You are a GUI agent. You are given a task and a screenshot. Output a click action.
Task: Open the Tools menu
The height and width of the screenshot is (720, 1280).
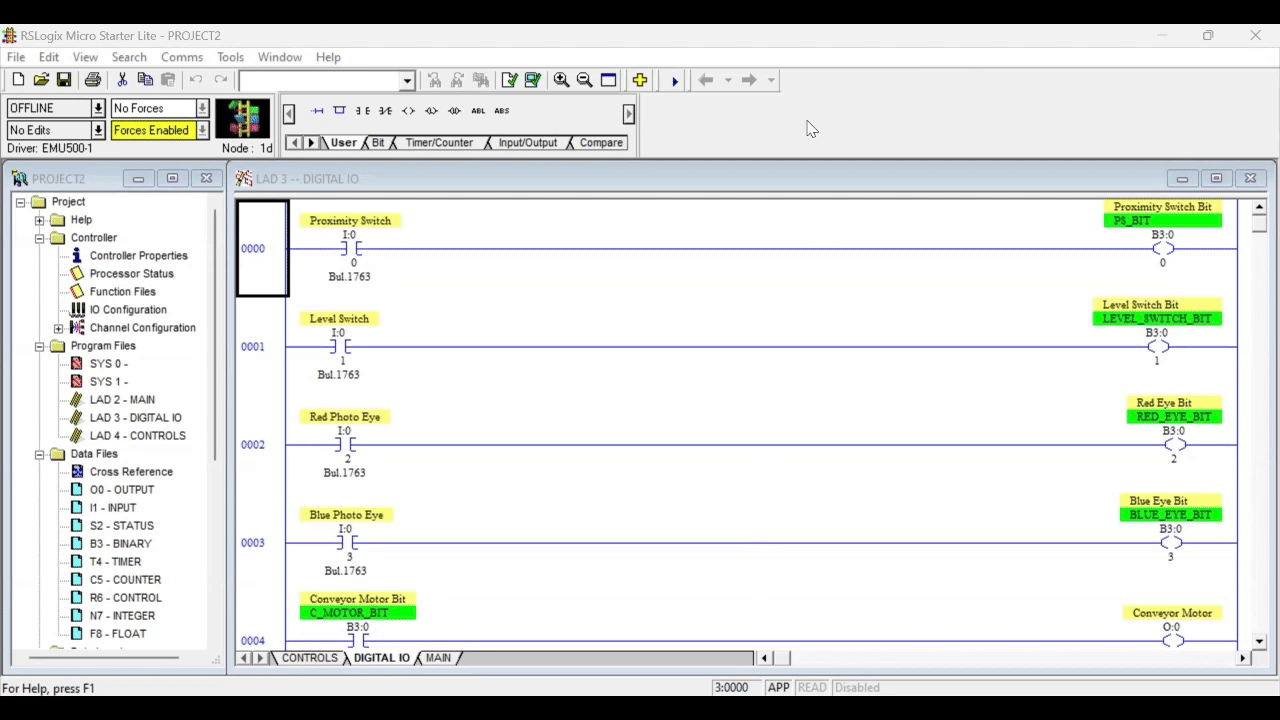coord(230,57)
